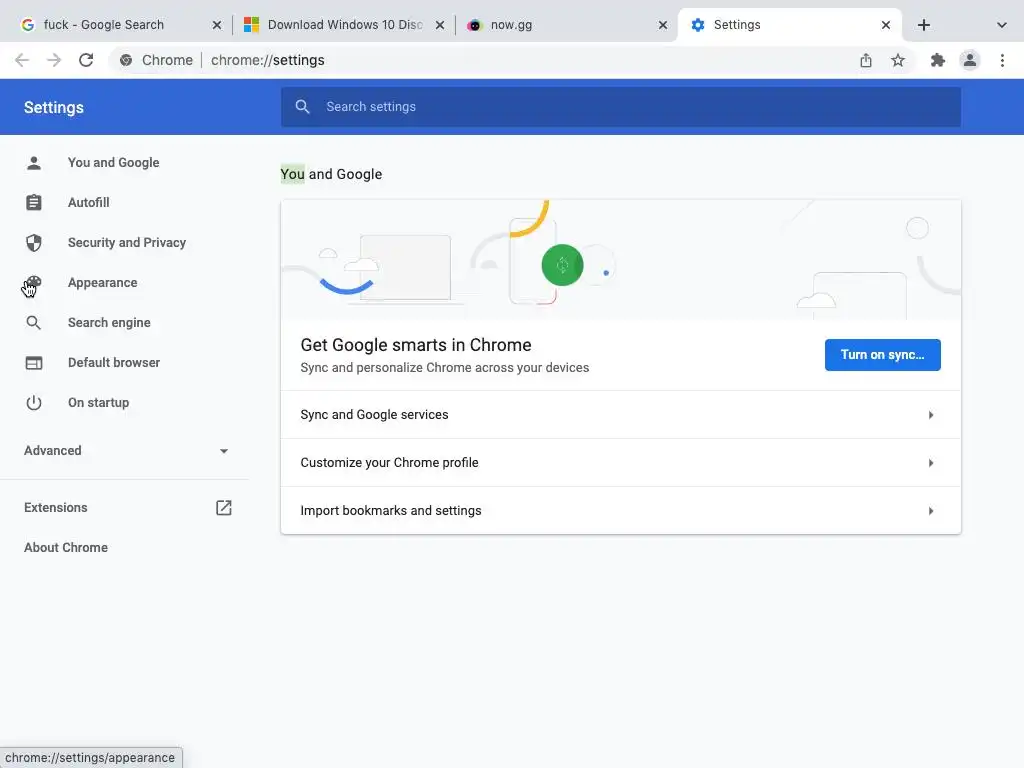1024x768 pixels.
Task: Open the tab search chevron
Action: (1002, 25)
